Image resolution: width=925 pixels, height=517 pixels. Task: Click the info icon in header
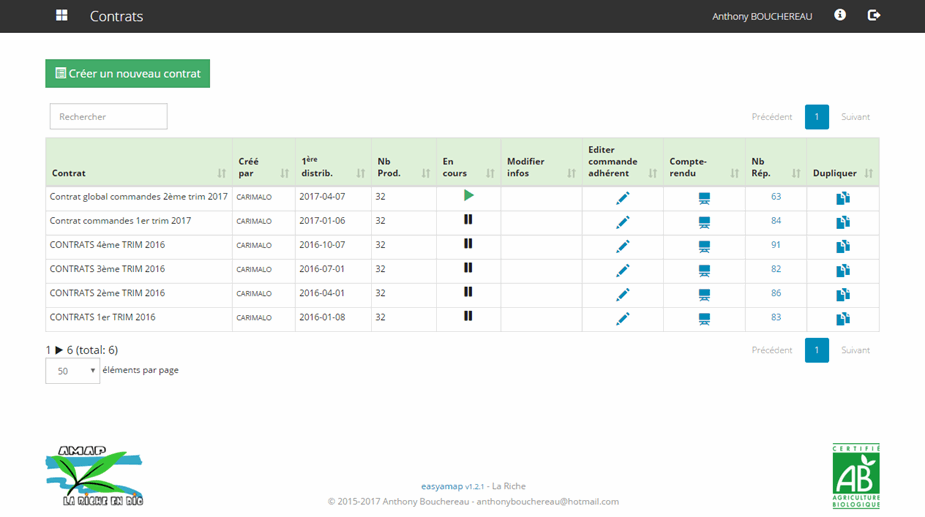click(840, 16)
